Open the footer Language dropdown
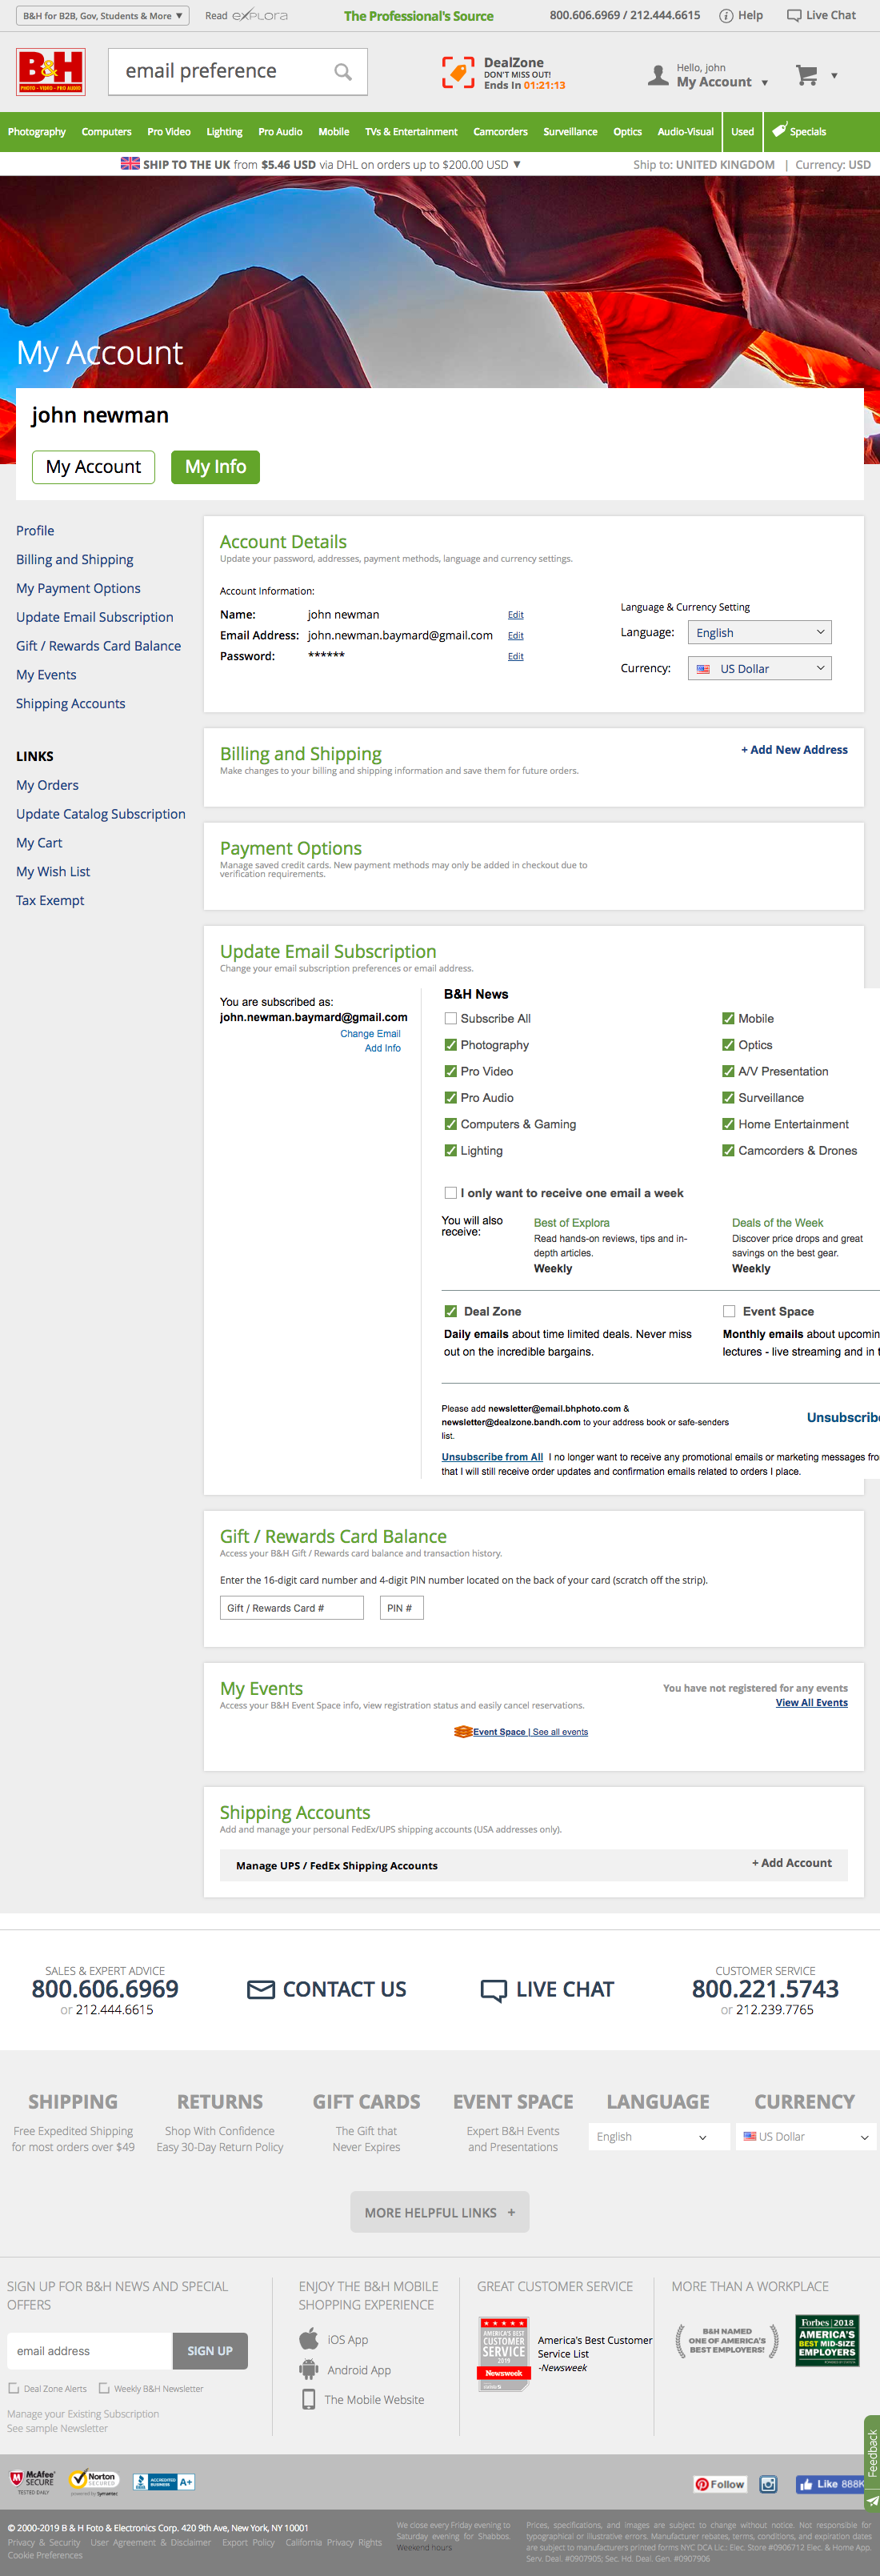The height and width of the screenshot is (2576, 880). [x=658, y=2137]
